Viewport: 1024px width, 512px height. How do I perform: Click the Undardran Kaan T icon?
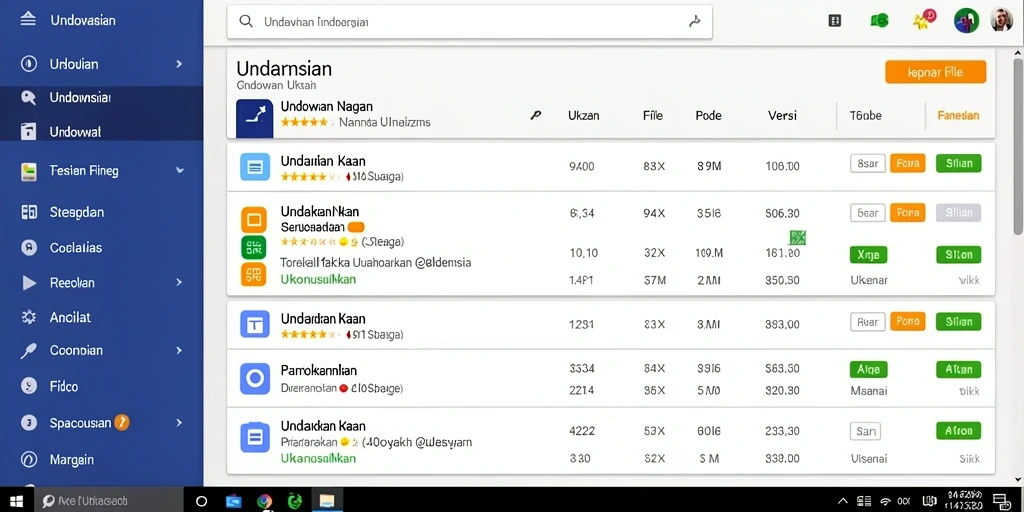255,324
